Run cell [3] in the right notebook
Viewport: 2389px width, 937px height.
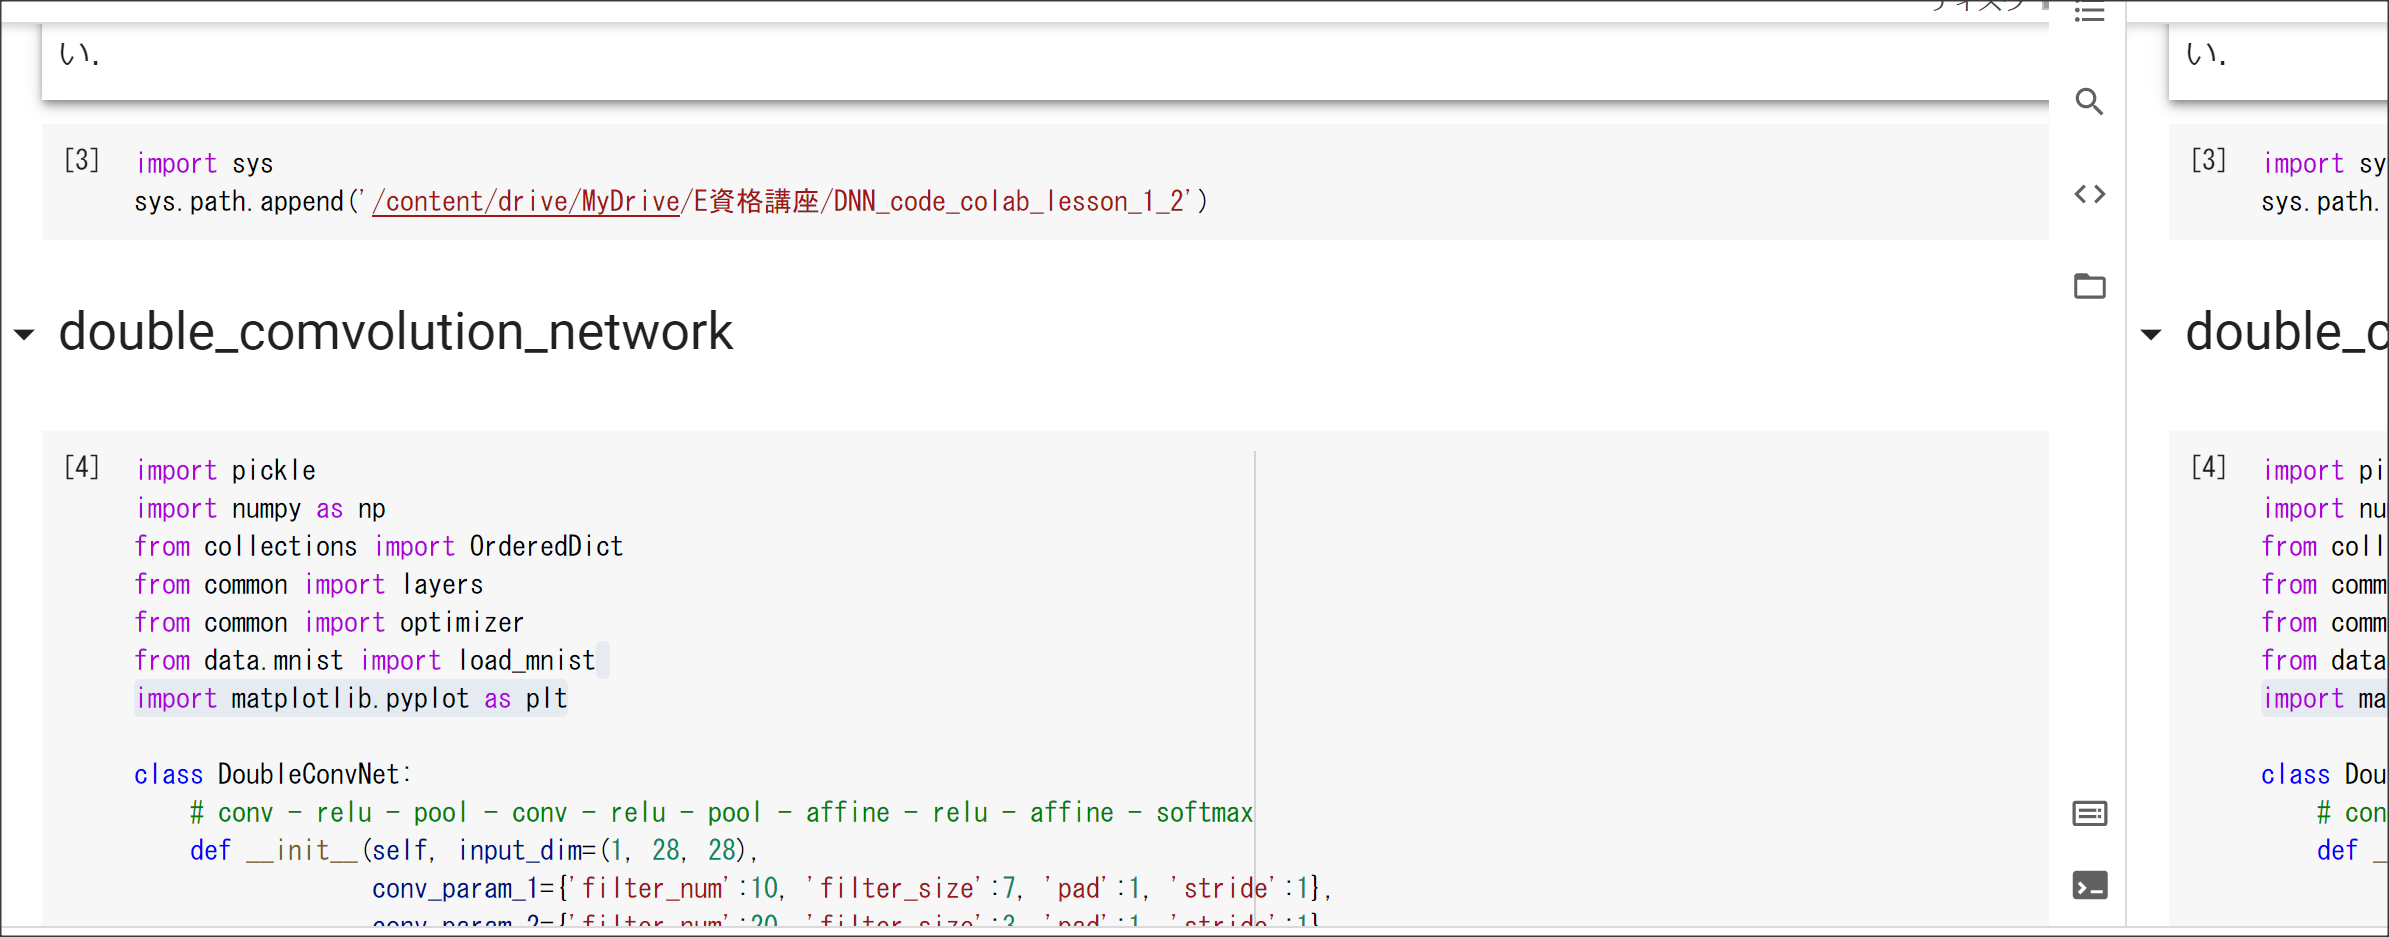[x=2209, y=160]
